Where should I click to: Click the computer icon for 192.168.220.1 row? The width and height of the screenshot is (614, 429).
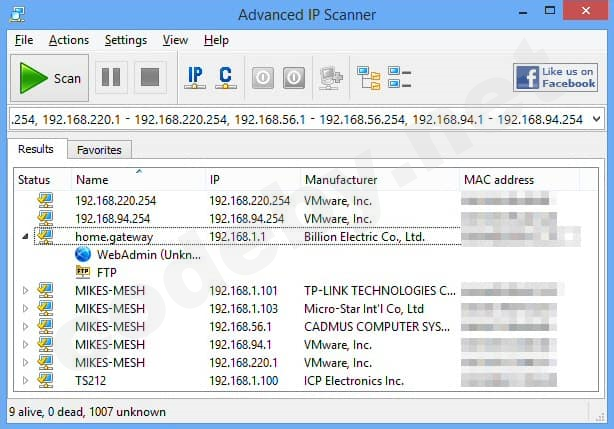[x=45, y=362]
